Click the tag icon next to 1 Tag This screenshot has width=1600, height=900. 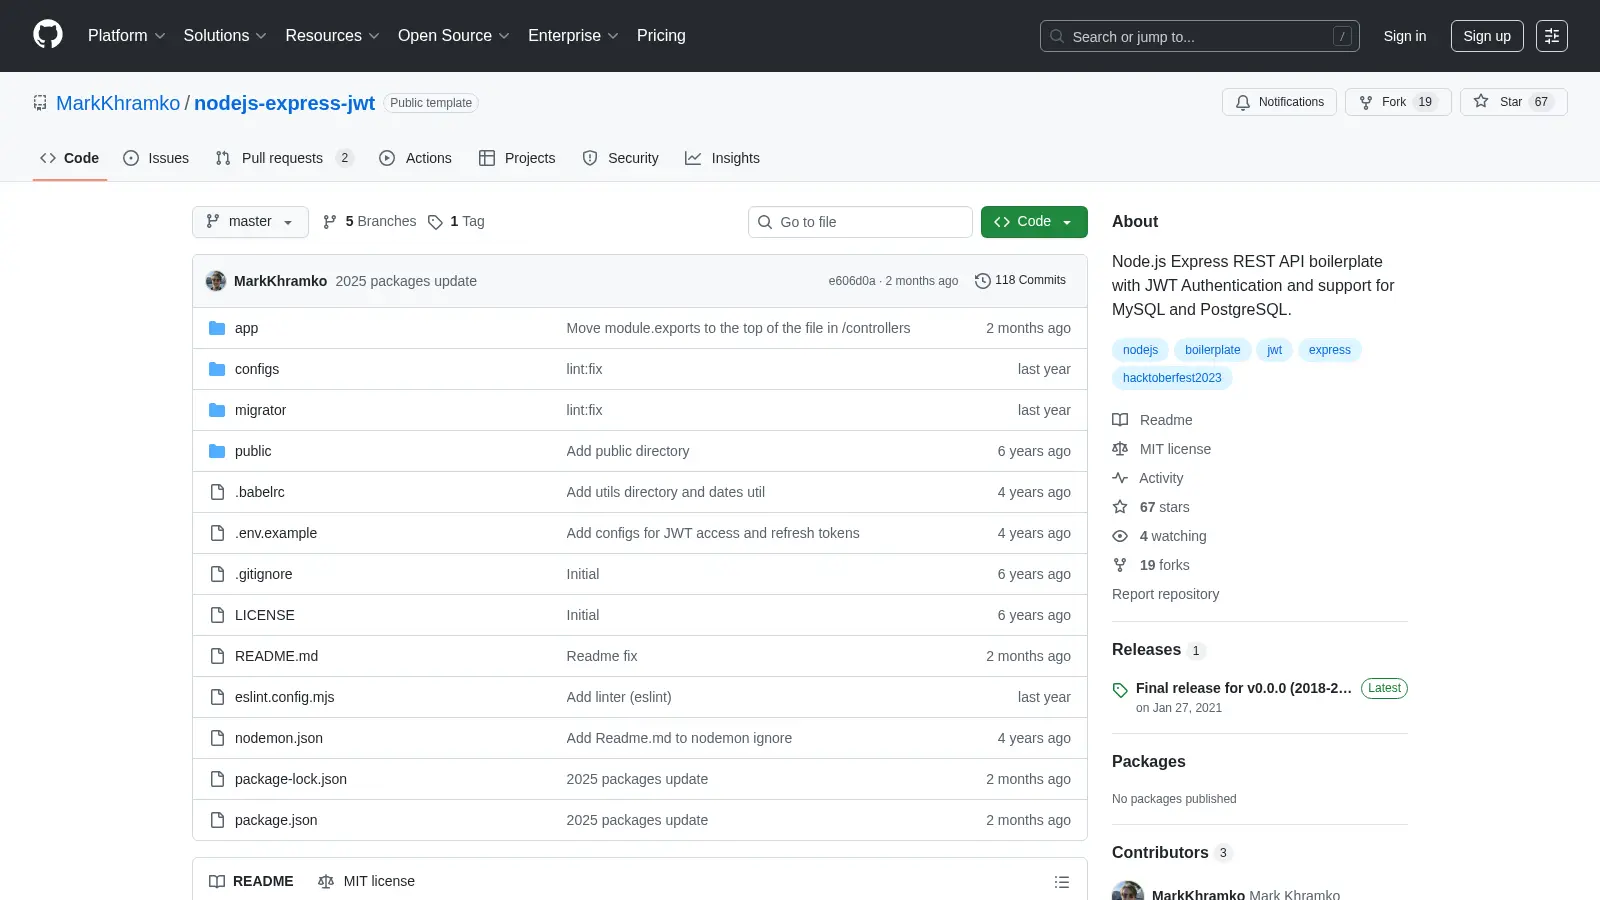[435, 222]
